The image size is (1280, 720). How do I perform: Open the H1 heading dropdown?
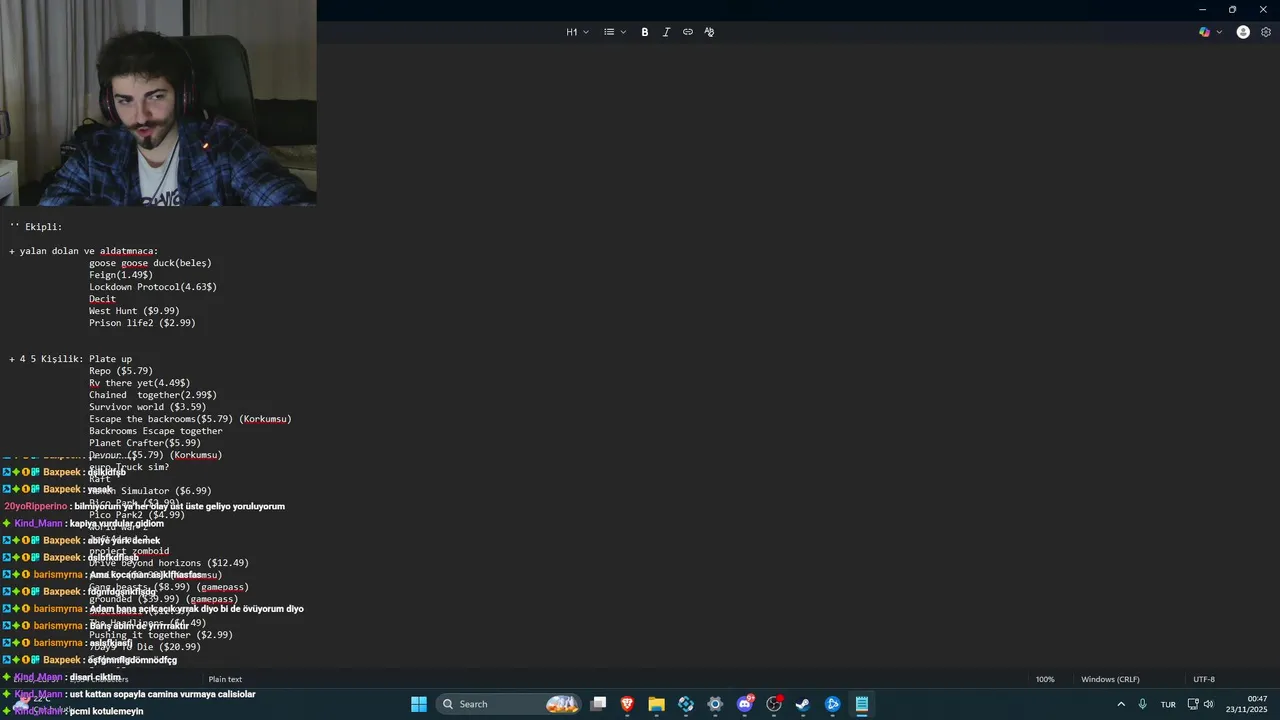577,32
